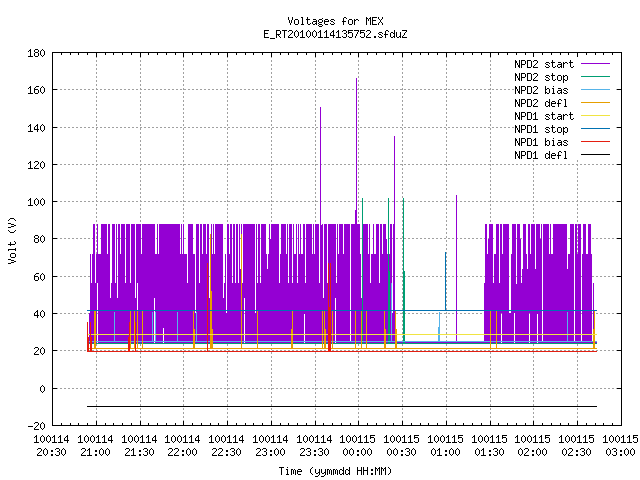The image size is (640, 480).
Task: Click the y-axis tick value 40
Action: pos(39,314)
